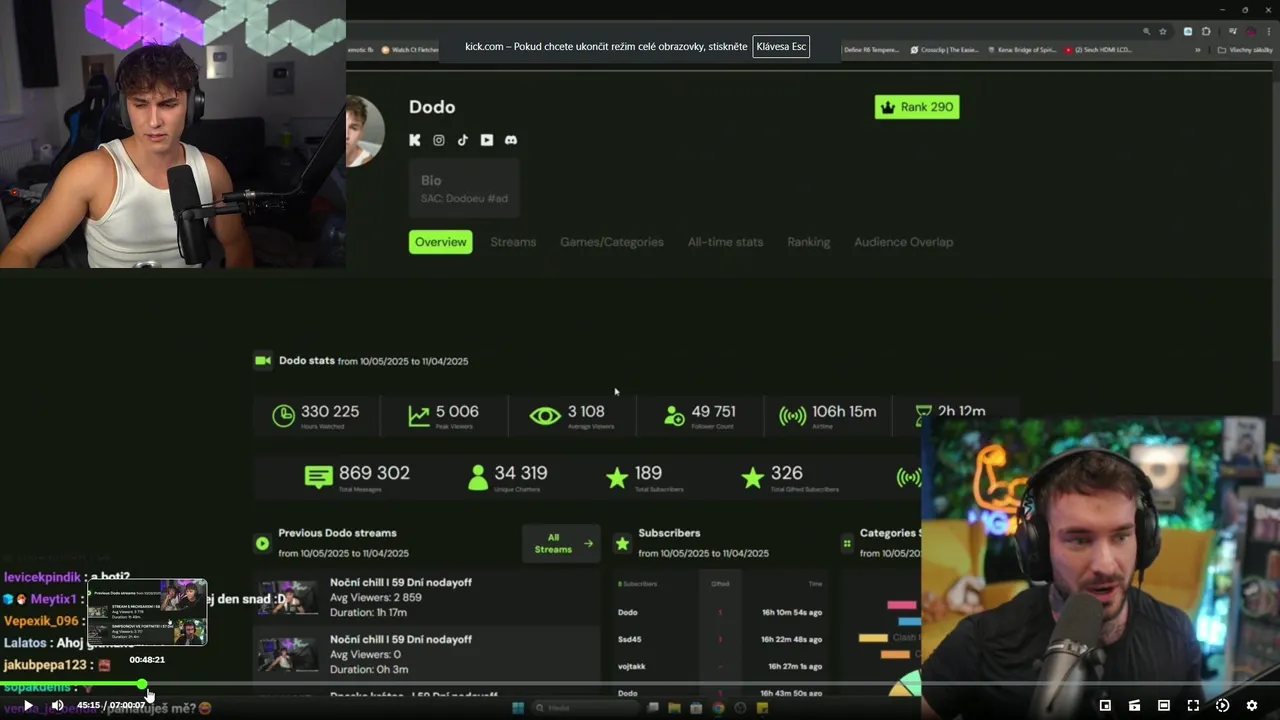Click the progress bar scrubber handle
This screenshot has width=1280, height=720.
point(142,684)
